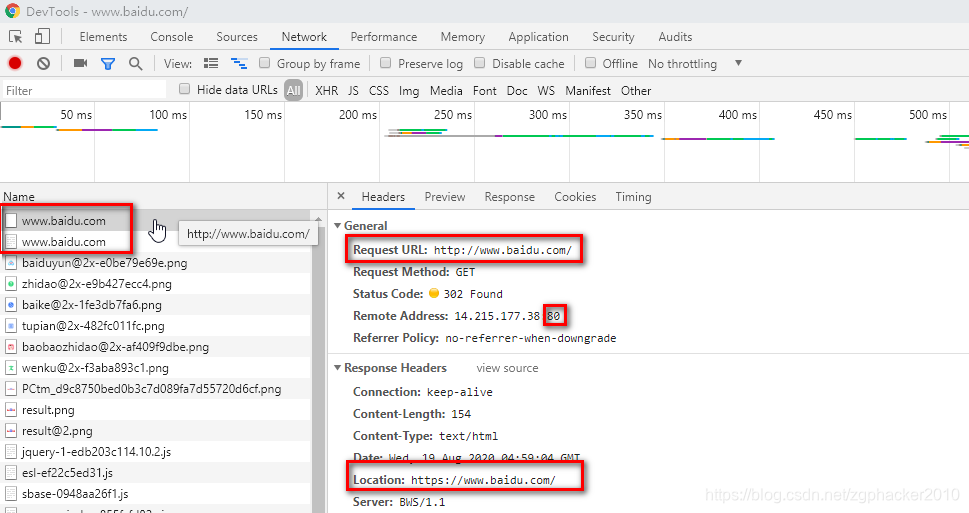Filter requests by CSS
Screen dimensions: 969x513
click(x=379, y=90)
